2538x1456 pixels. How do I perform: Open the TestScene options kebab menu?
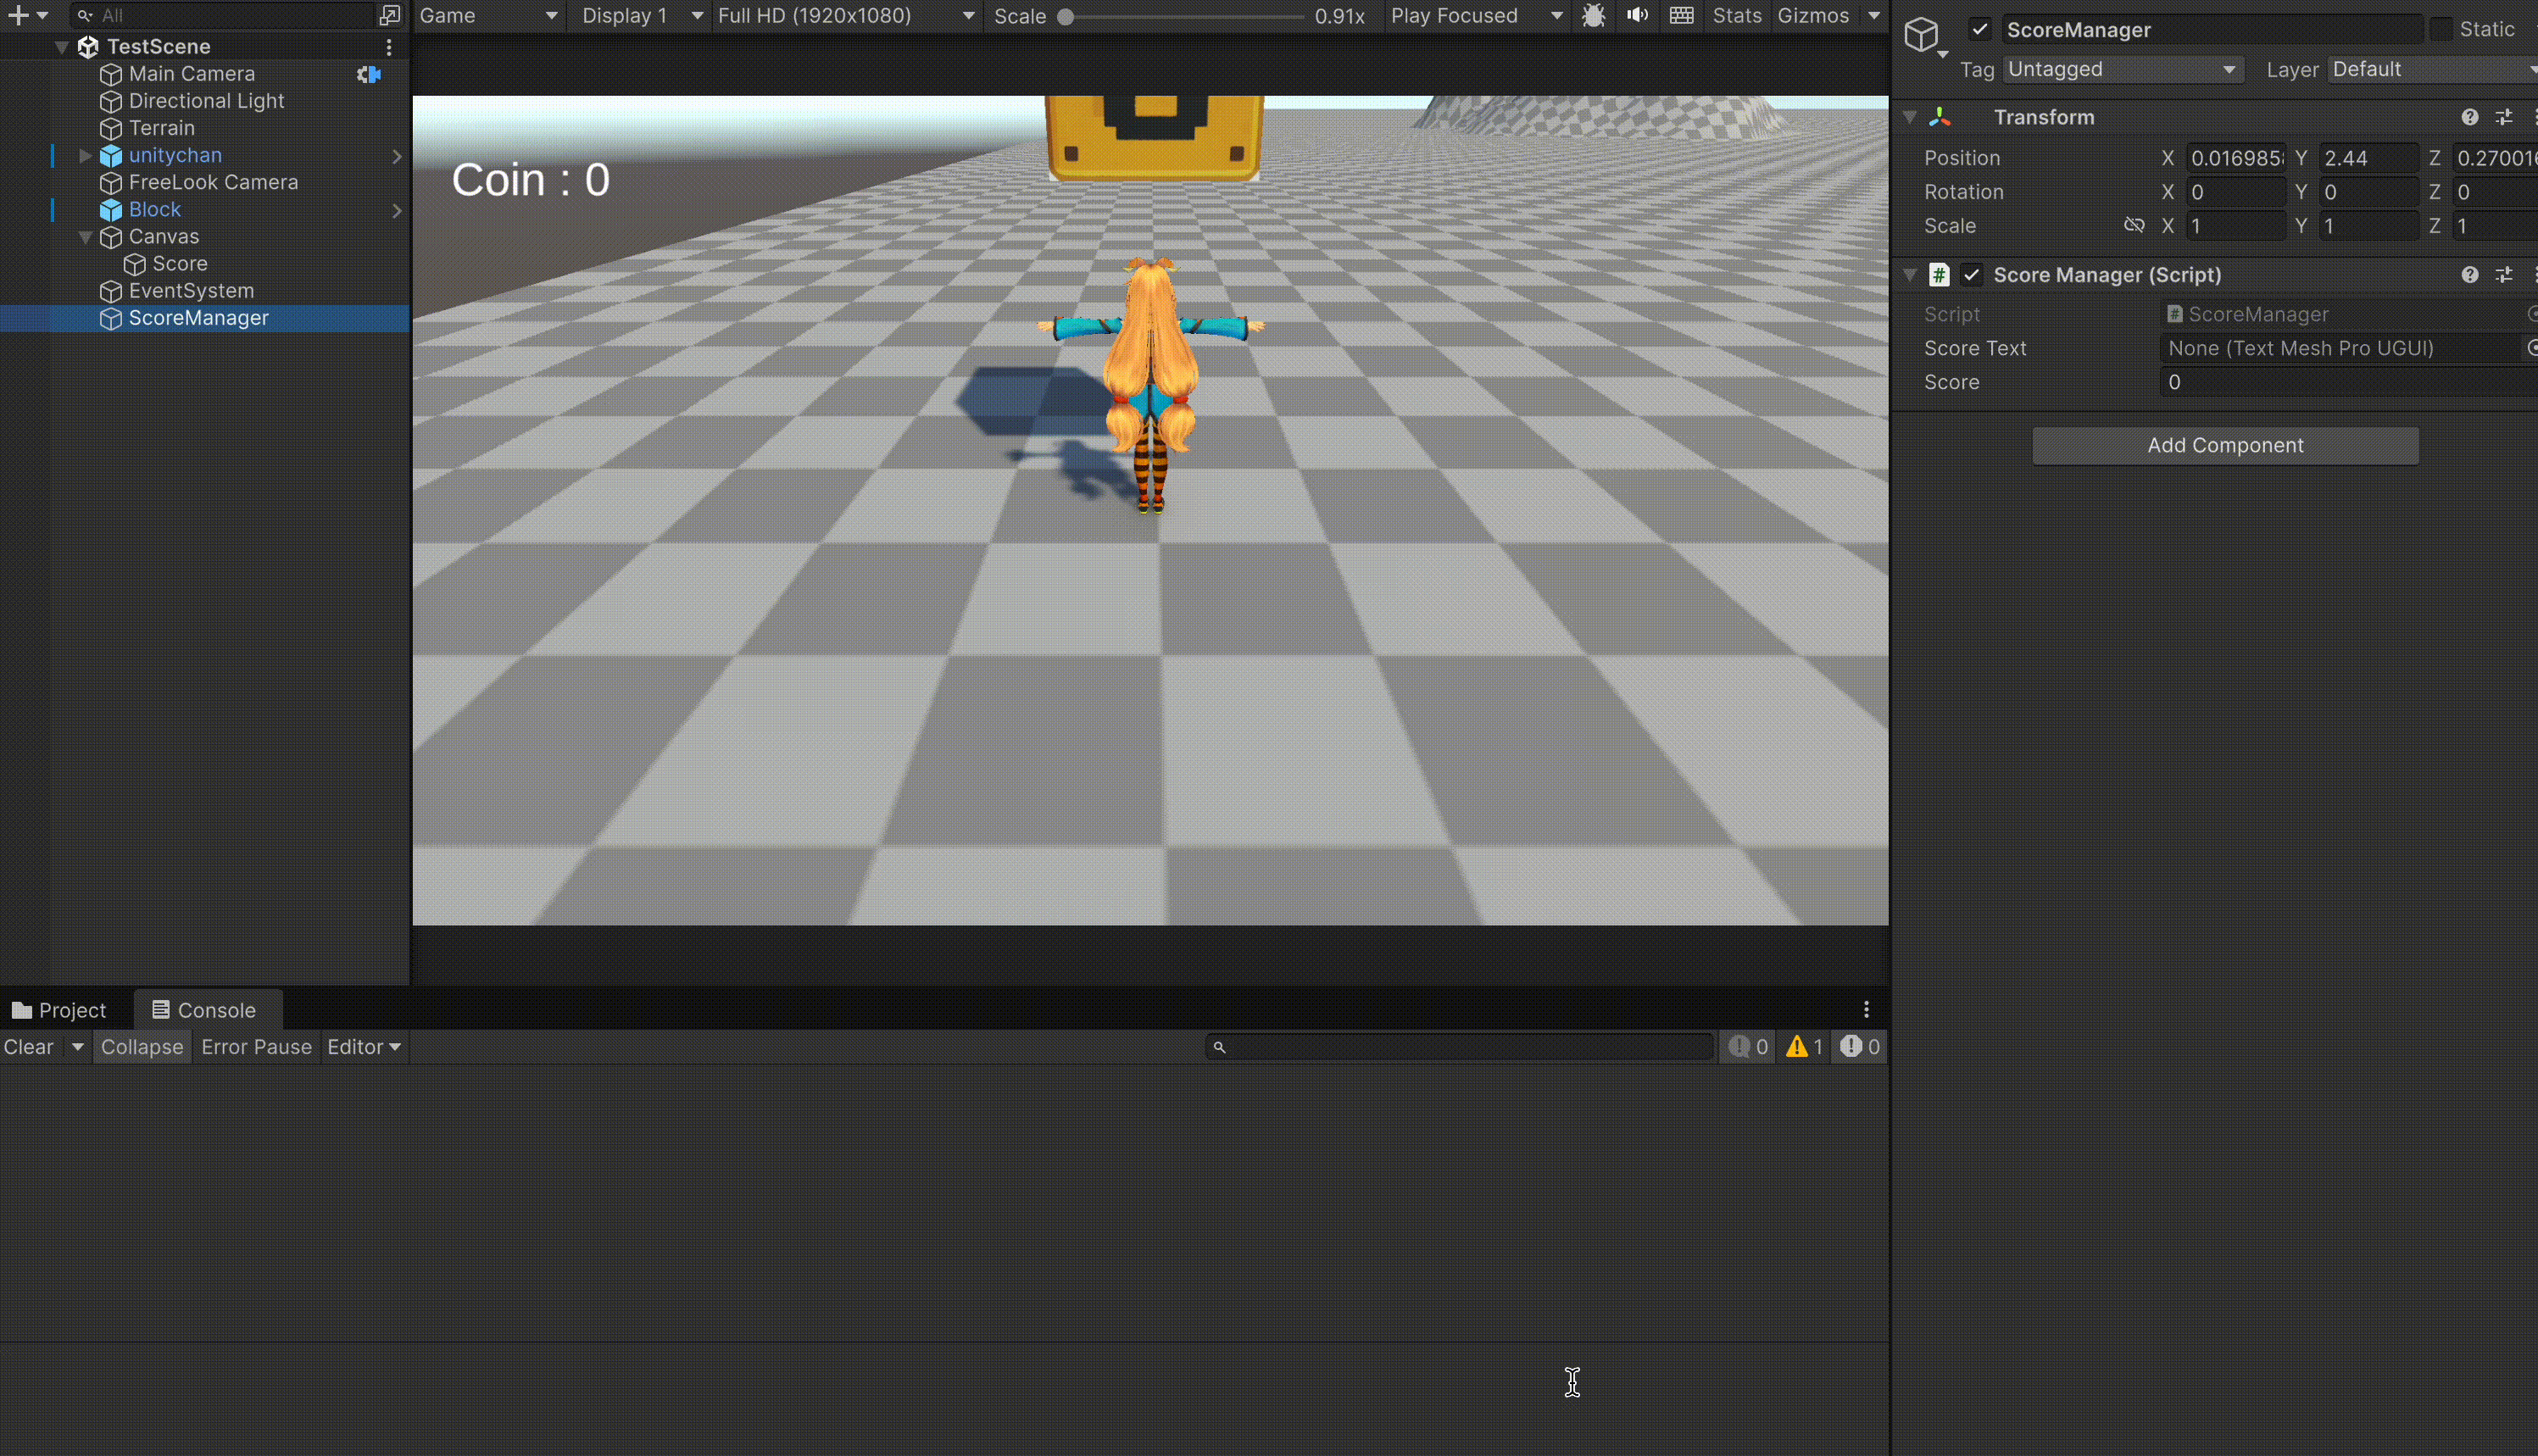389,47
